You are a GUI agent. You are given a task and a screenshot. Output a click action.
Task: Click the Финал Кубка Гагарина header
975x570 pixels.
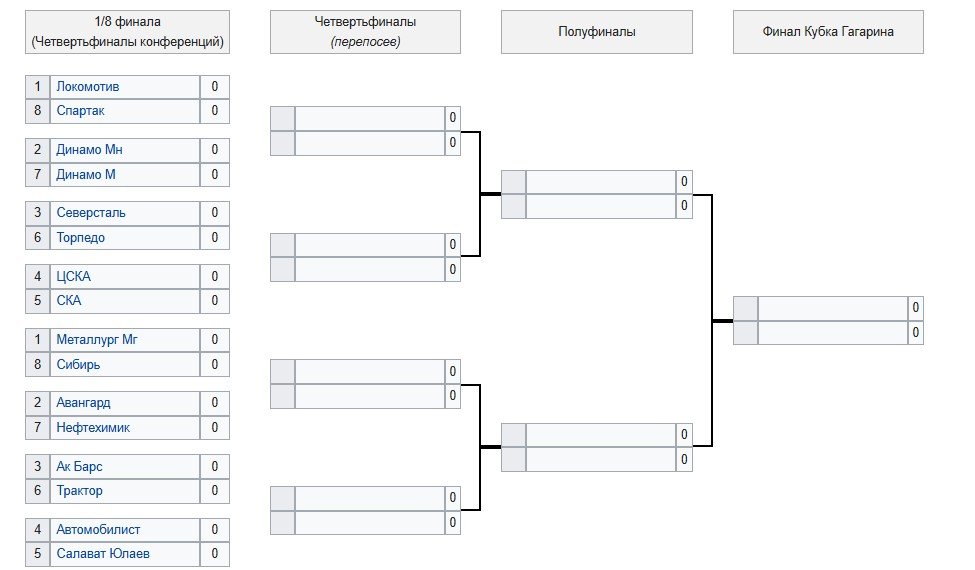[x=828, y=32]
